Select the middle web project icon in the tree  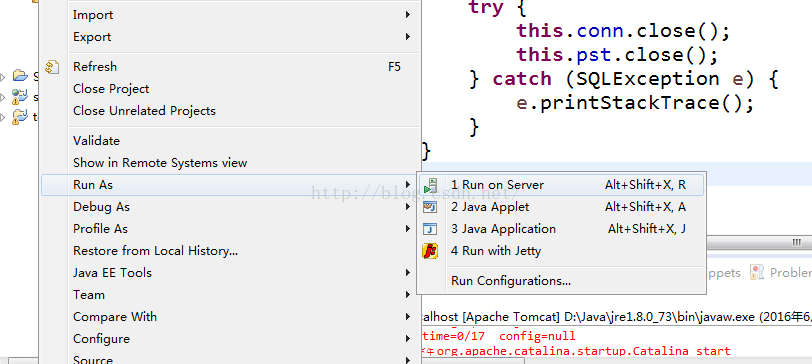(20, 96)
